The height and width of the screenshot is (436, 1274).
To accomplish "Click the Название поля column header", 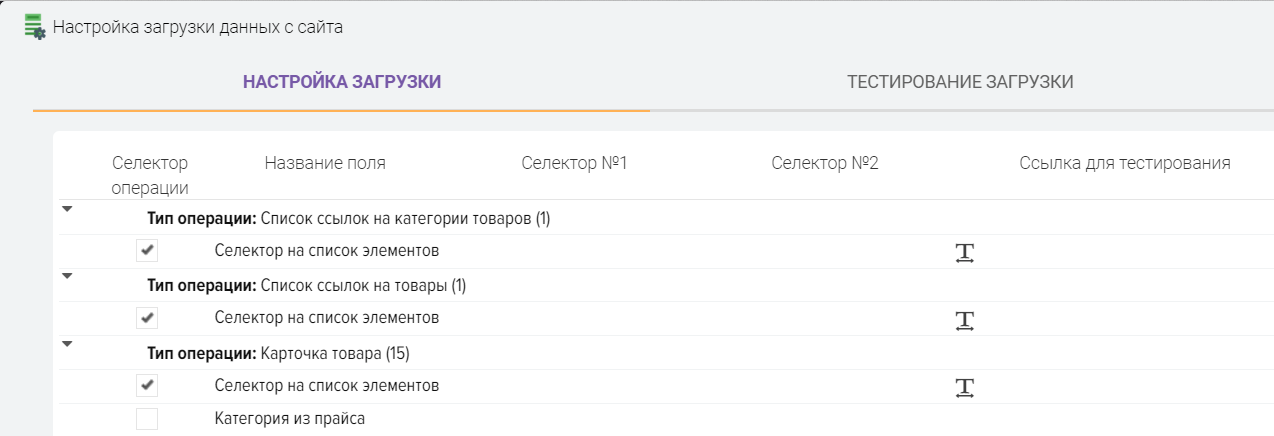I will tap(325, 163).
